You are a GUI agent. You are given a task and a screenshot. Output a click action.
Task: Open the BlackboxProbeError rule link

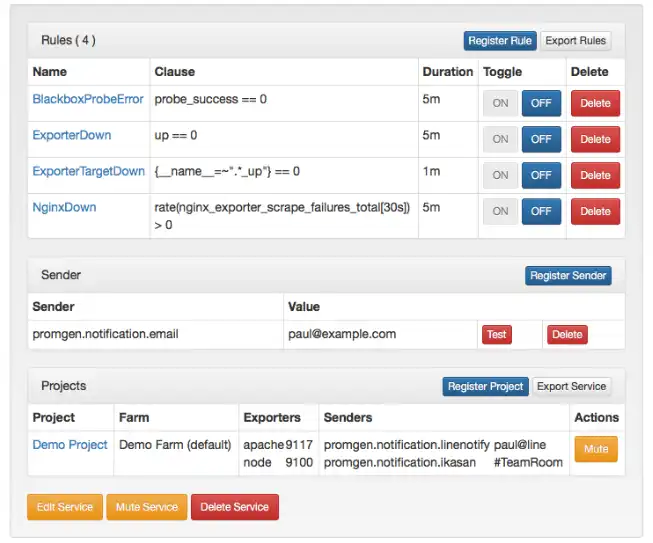[x=88, y=100]
